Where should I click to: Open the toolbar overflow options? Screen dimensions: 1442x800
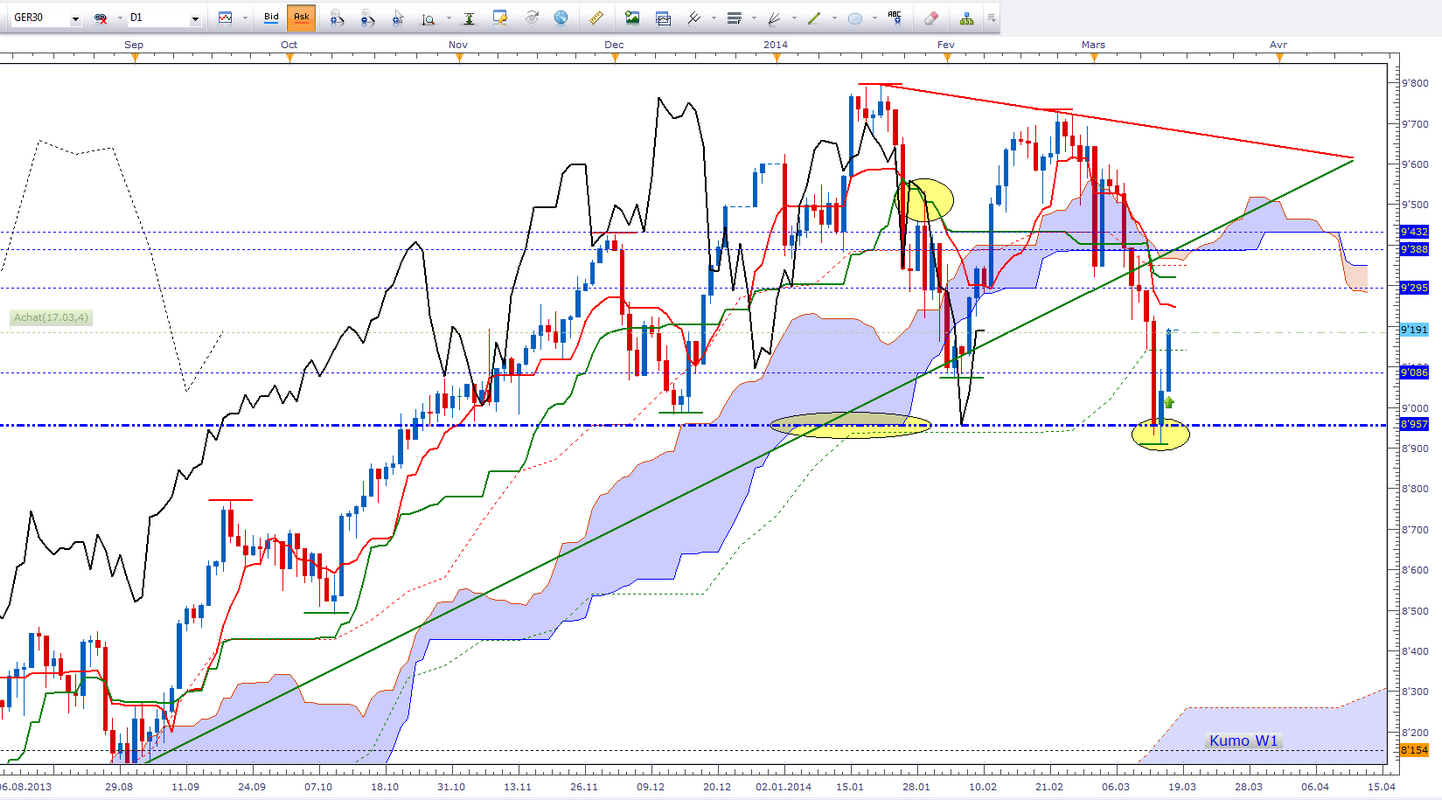[991, 19]
